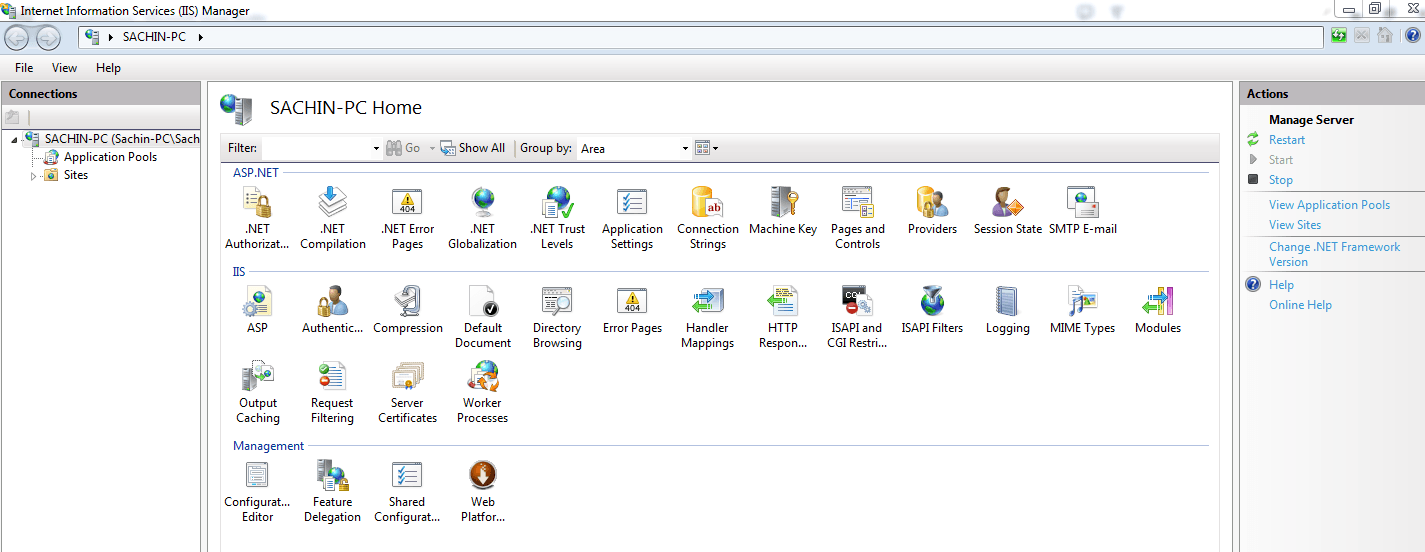Open the view mode dropdown button

(x=707, y=148)
